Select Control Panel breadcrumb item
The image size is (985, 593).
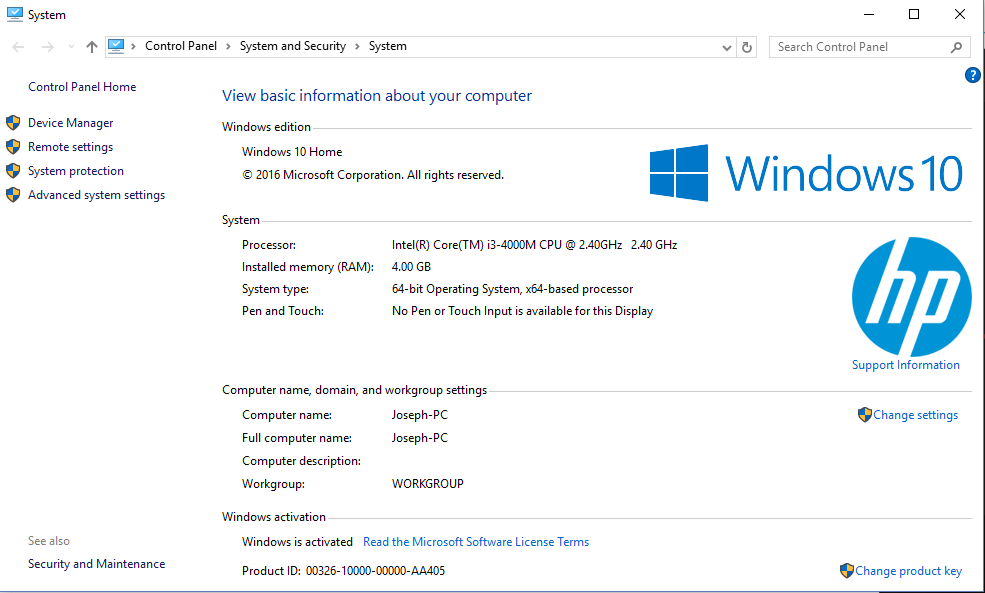180,46
